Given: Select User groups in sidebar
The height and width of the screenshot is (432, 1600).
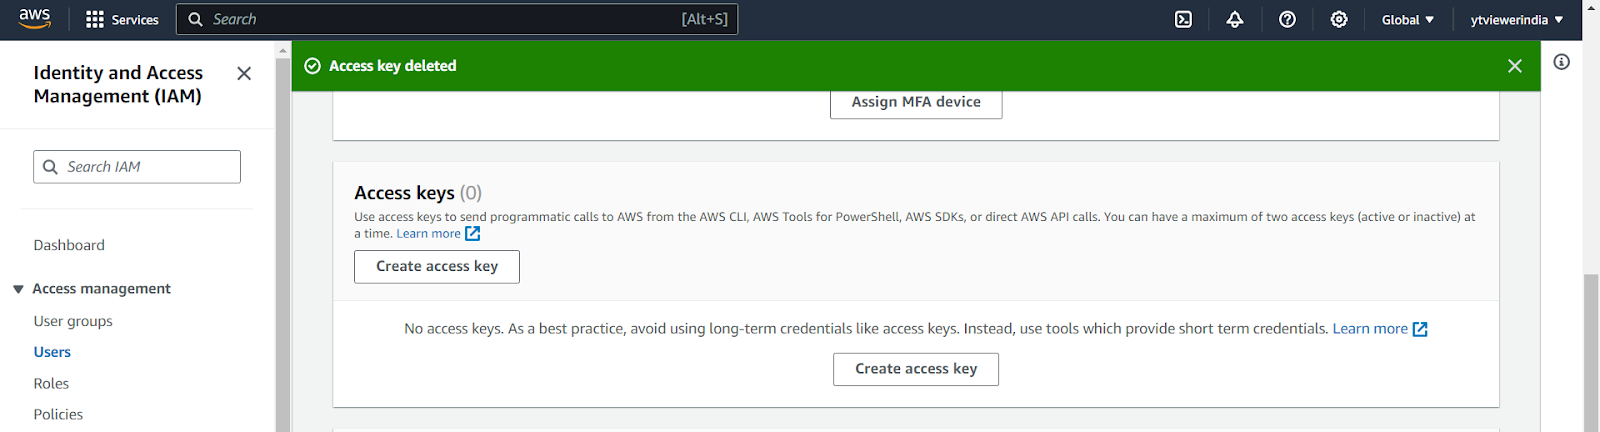Looking at the screenshot, I should coord(73,321).
